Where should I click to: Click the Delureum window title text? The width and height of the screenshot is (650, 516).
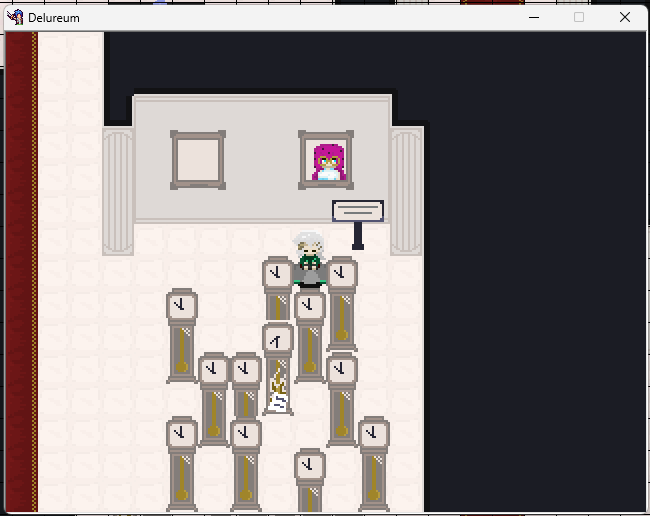click(x=54, y=18)
